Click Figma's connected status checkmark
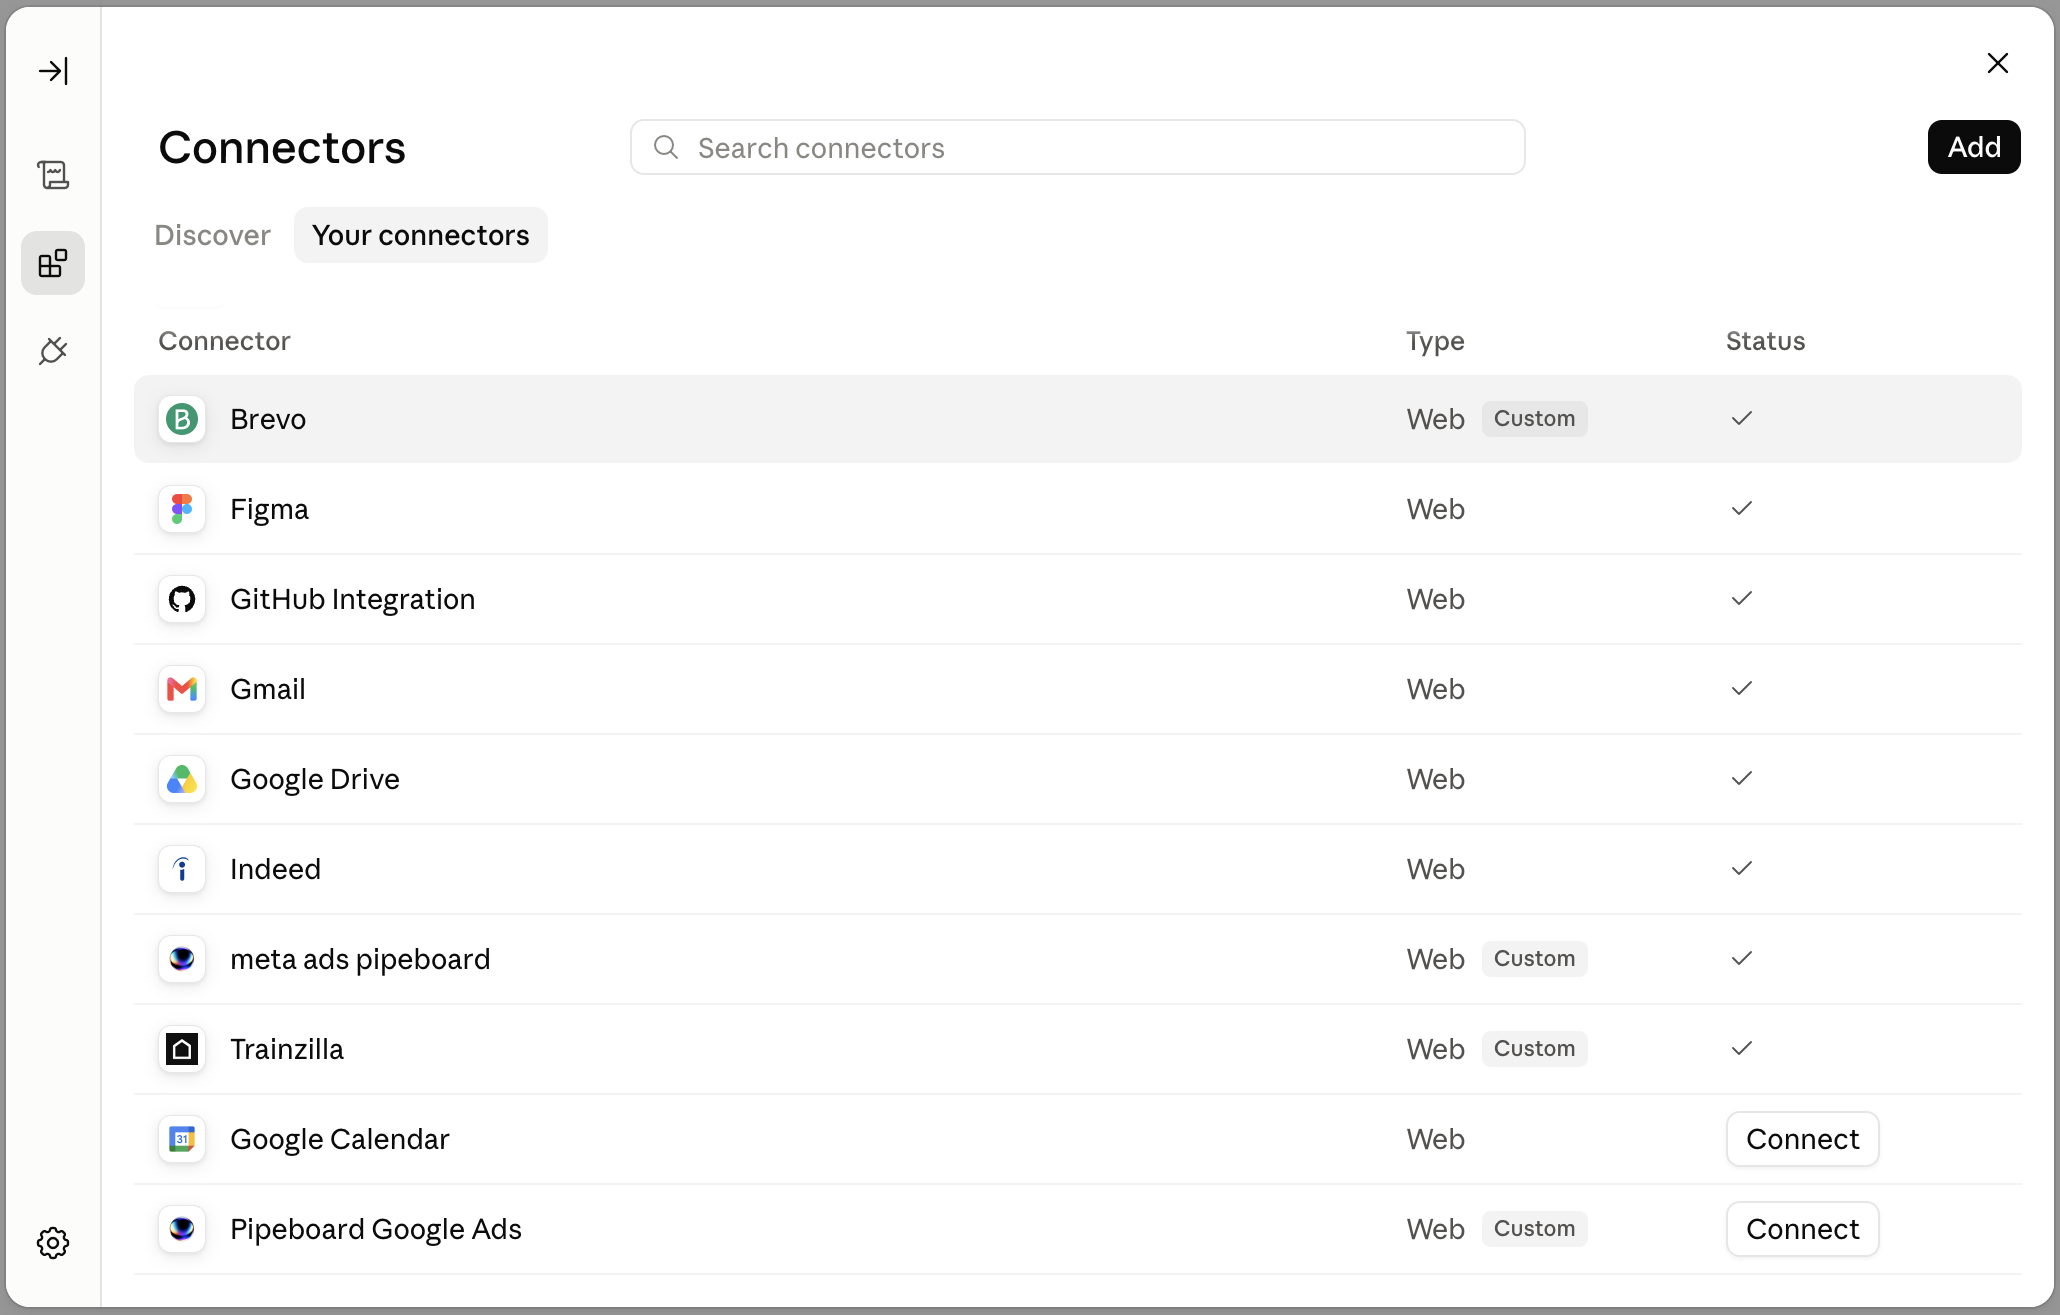 coord(1742,508)
